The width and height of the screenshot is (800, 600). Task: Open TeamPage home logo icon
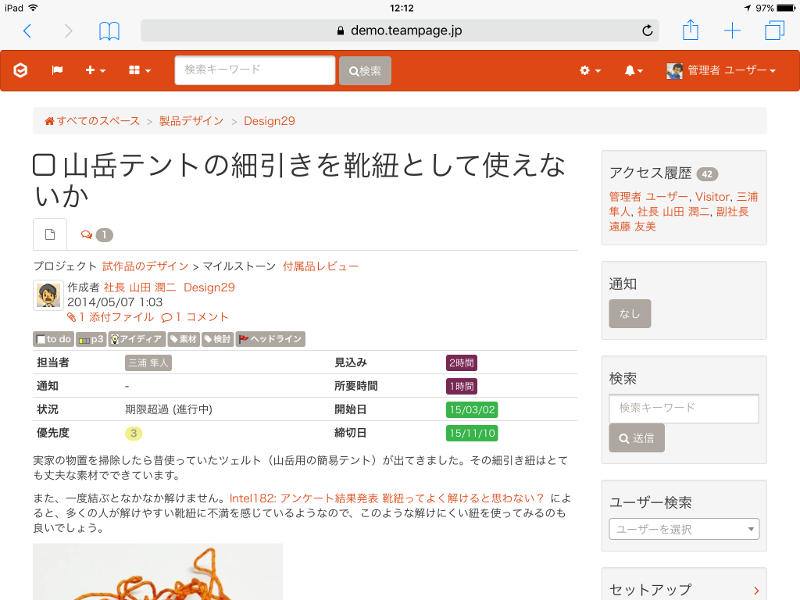[x=20, y=70]
